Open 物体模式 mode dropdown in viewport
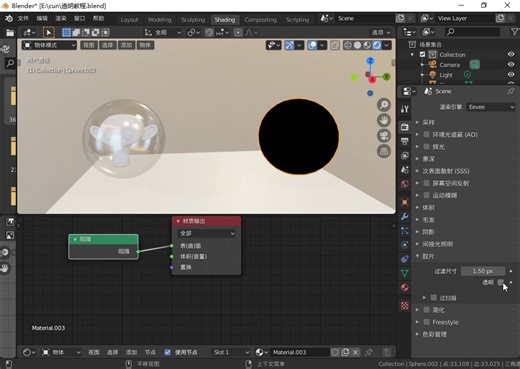520x369 pixels. 49,45
